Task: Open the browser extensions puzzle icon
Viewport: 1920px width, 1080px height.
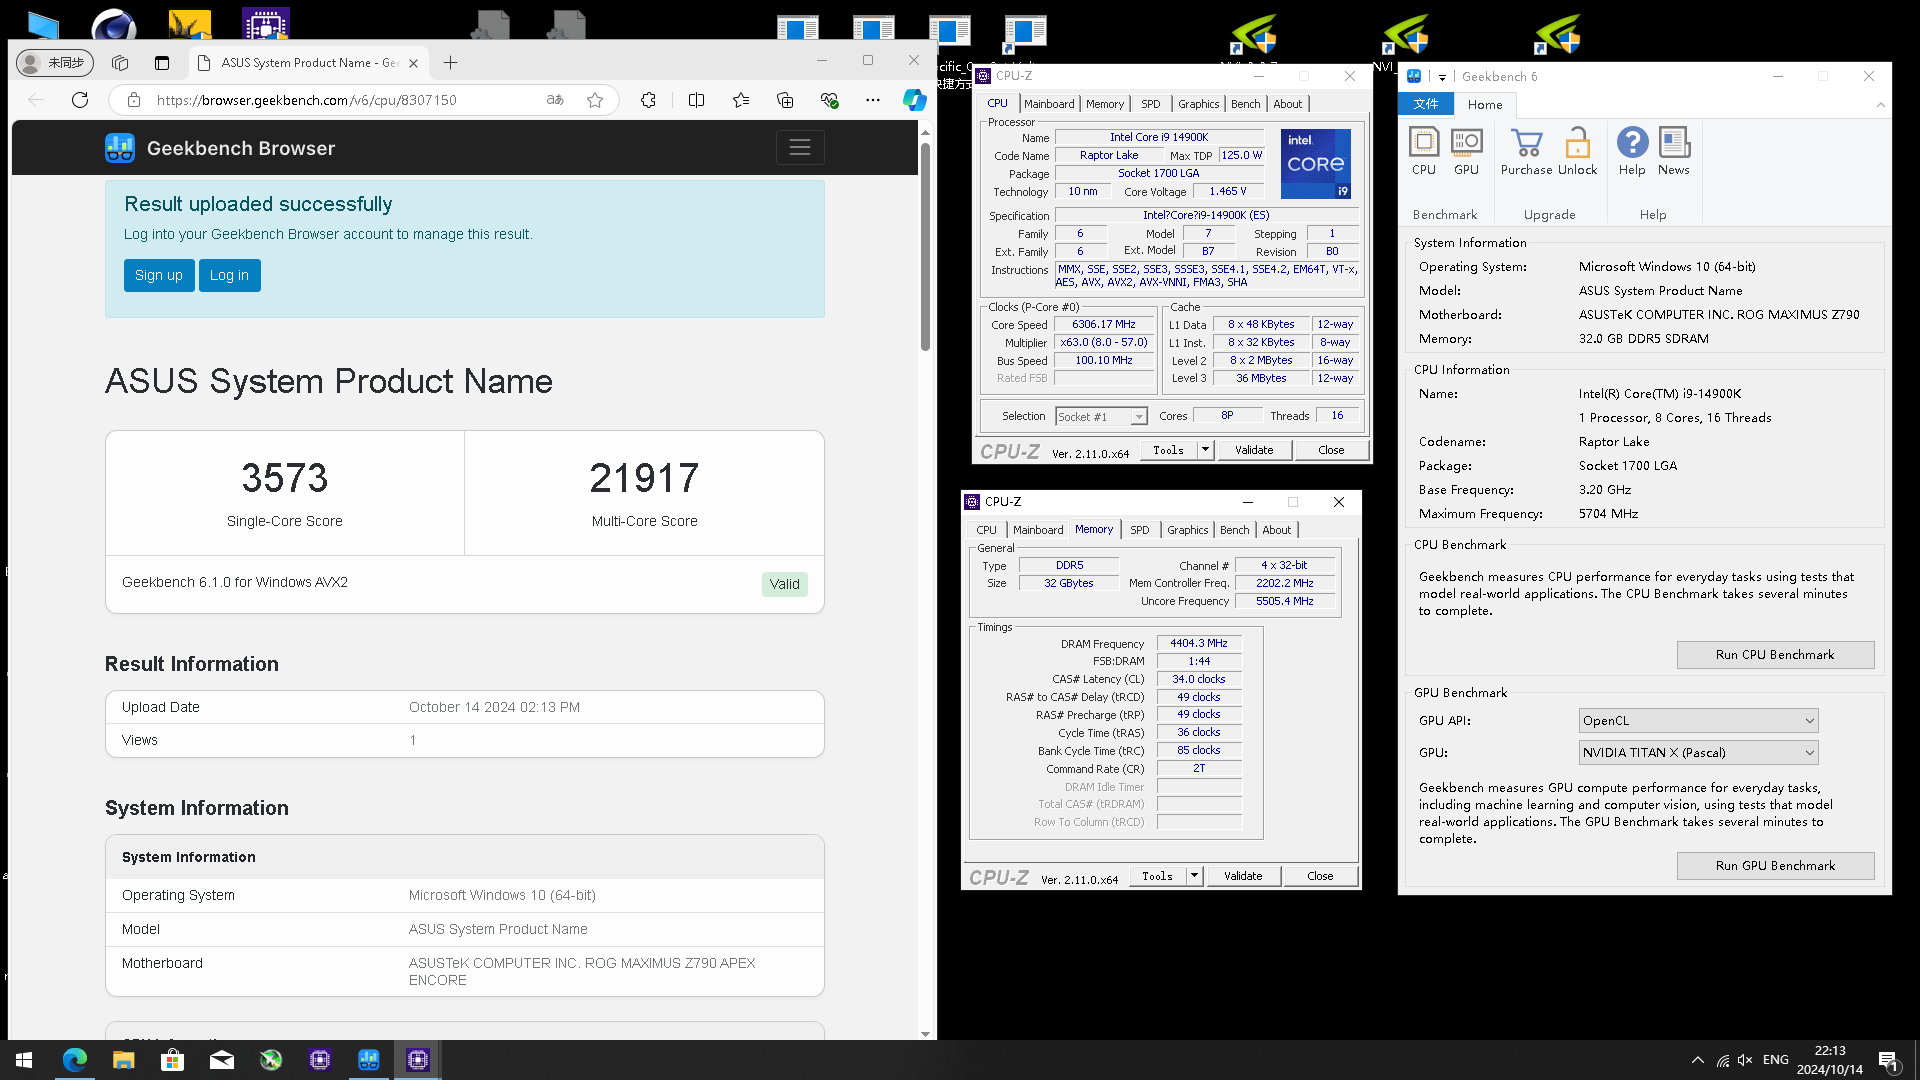Action: (648, 100)
